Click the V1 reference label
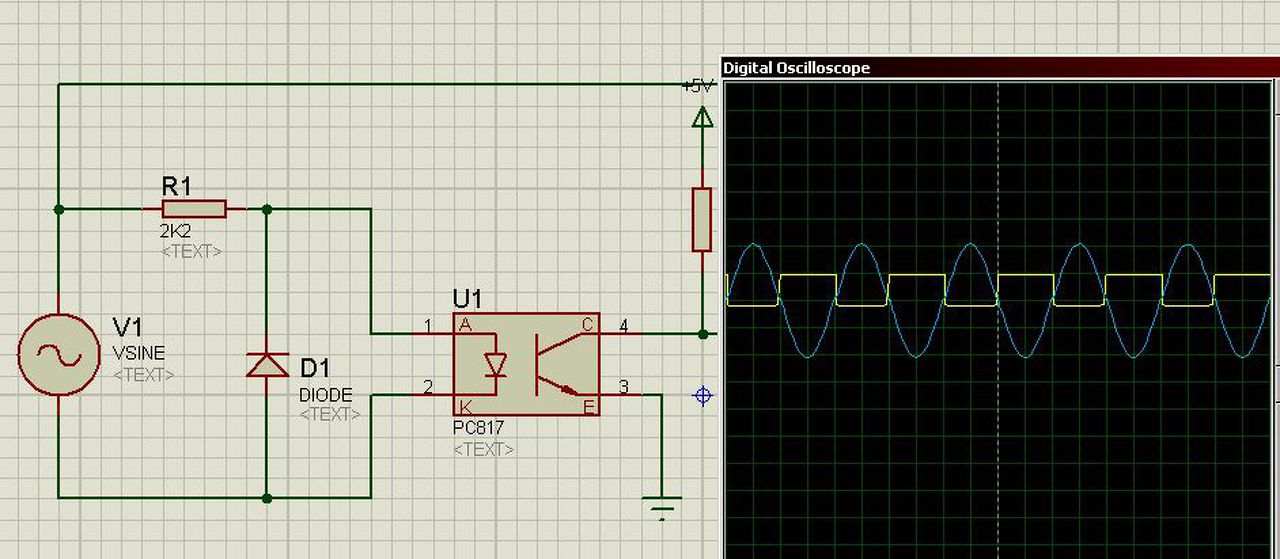This screenshot has height=559, width=1280. point(129,328)
